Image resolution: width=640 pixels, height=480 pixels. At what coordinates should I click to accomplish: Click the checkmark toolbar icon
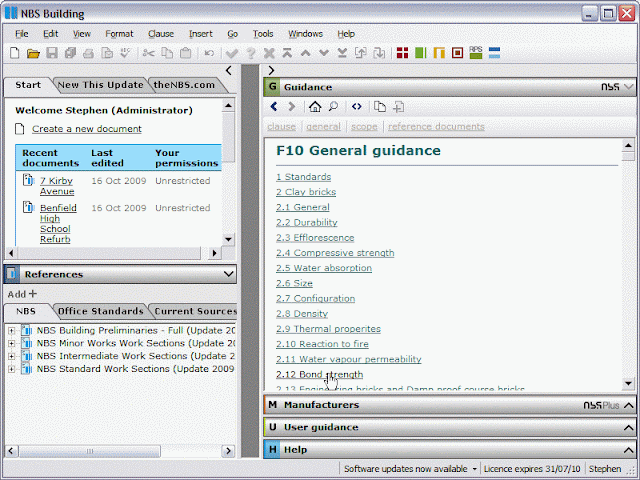(232, 53)
